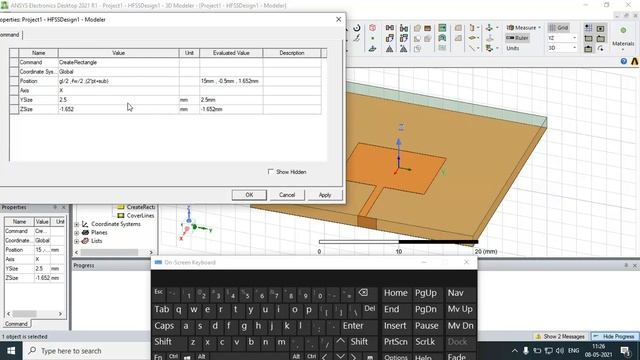Click the rotate view icon in toolbar
Image resolution: width=640 pixels, height=360 pixels.
(x=357, y=28)
